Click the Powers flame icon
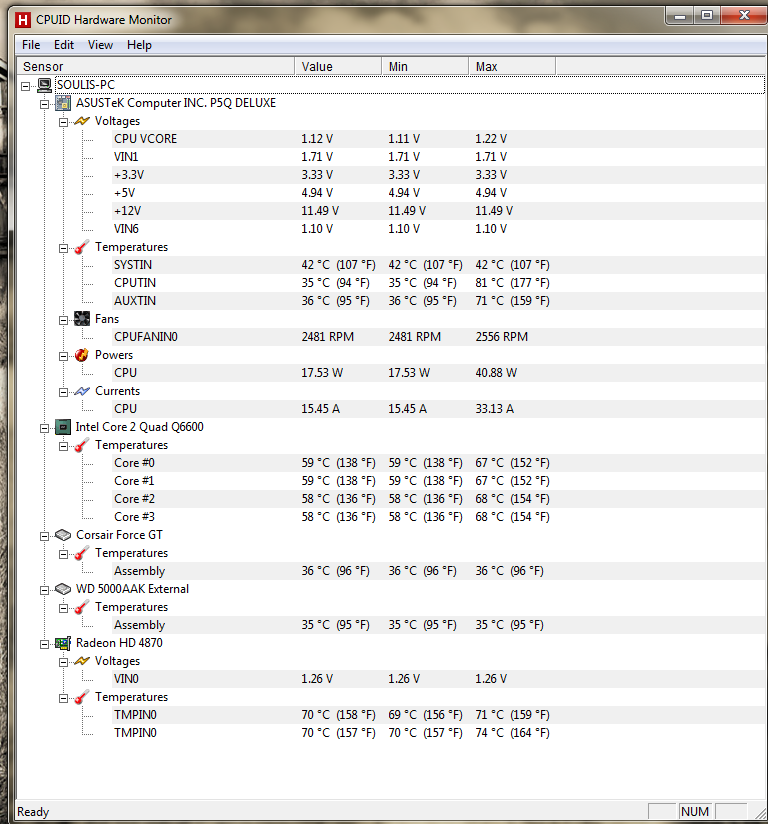Viewport: 768px width, 824px height. click(x=82, y=355)
